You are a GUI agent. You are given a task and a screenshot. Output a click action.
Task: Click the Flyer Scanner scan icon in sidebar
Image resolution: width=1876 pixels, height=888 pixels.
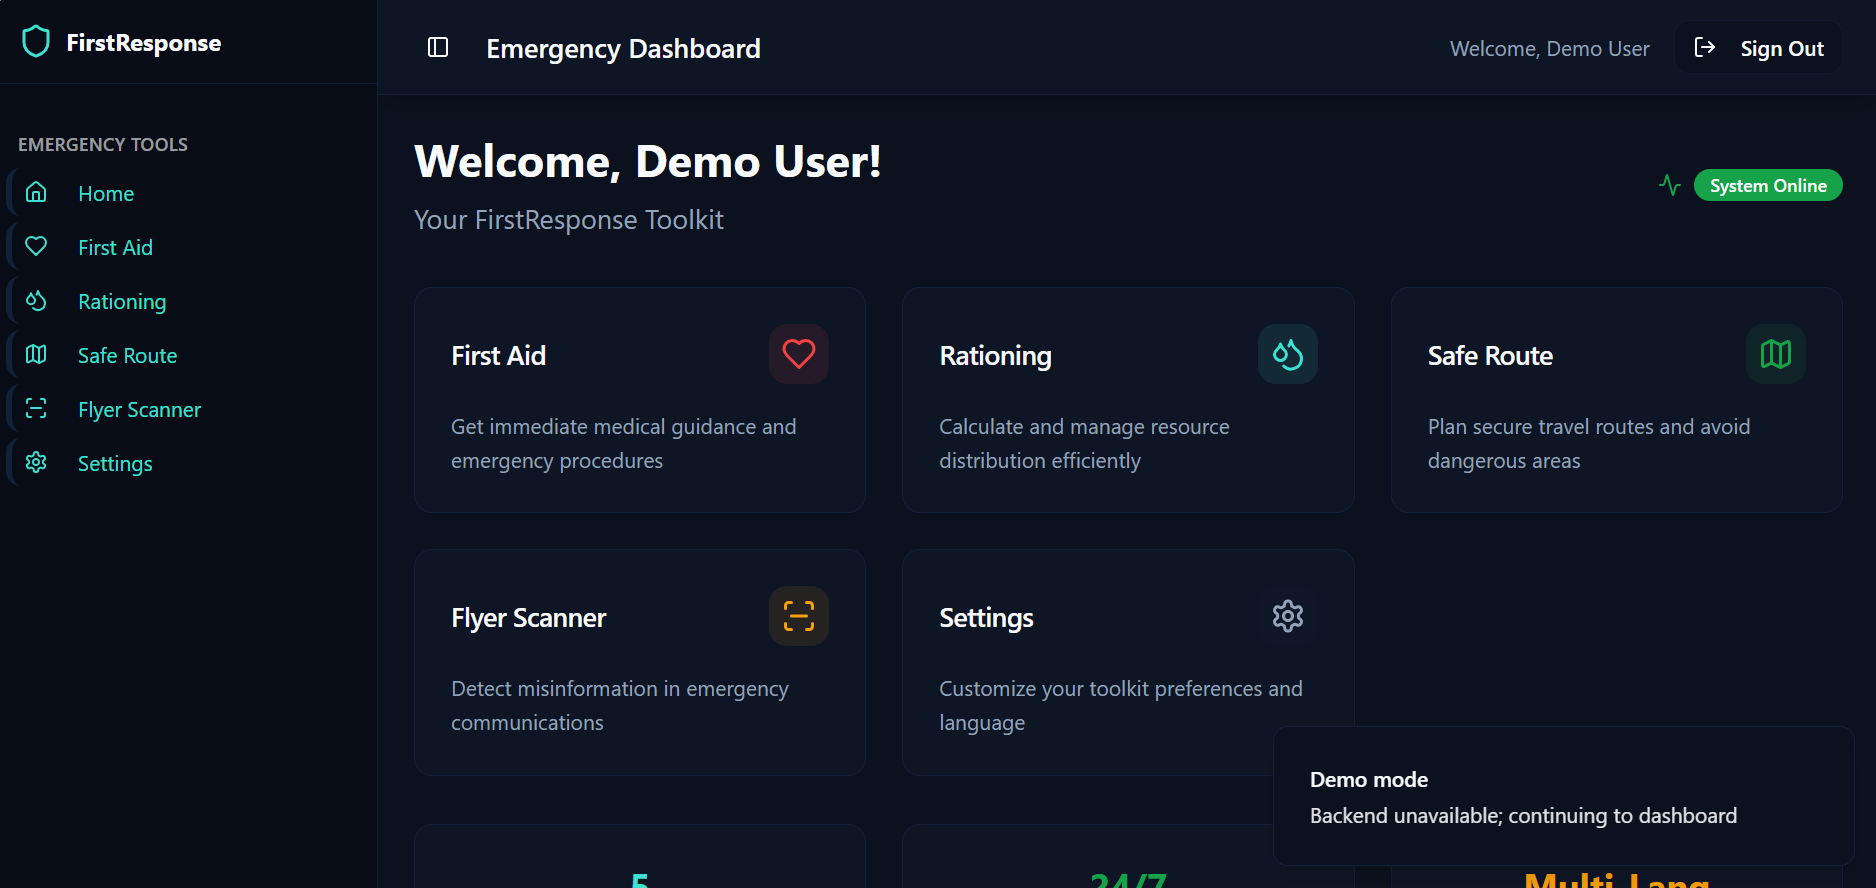click(x=36, y=408)
